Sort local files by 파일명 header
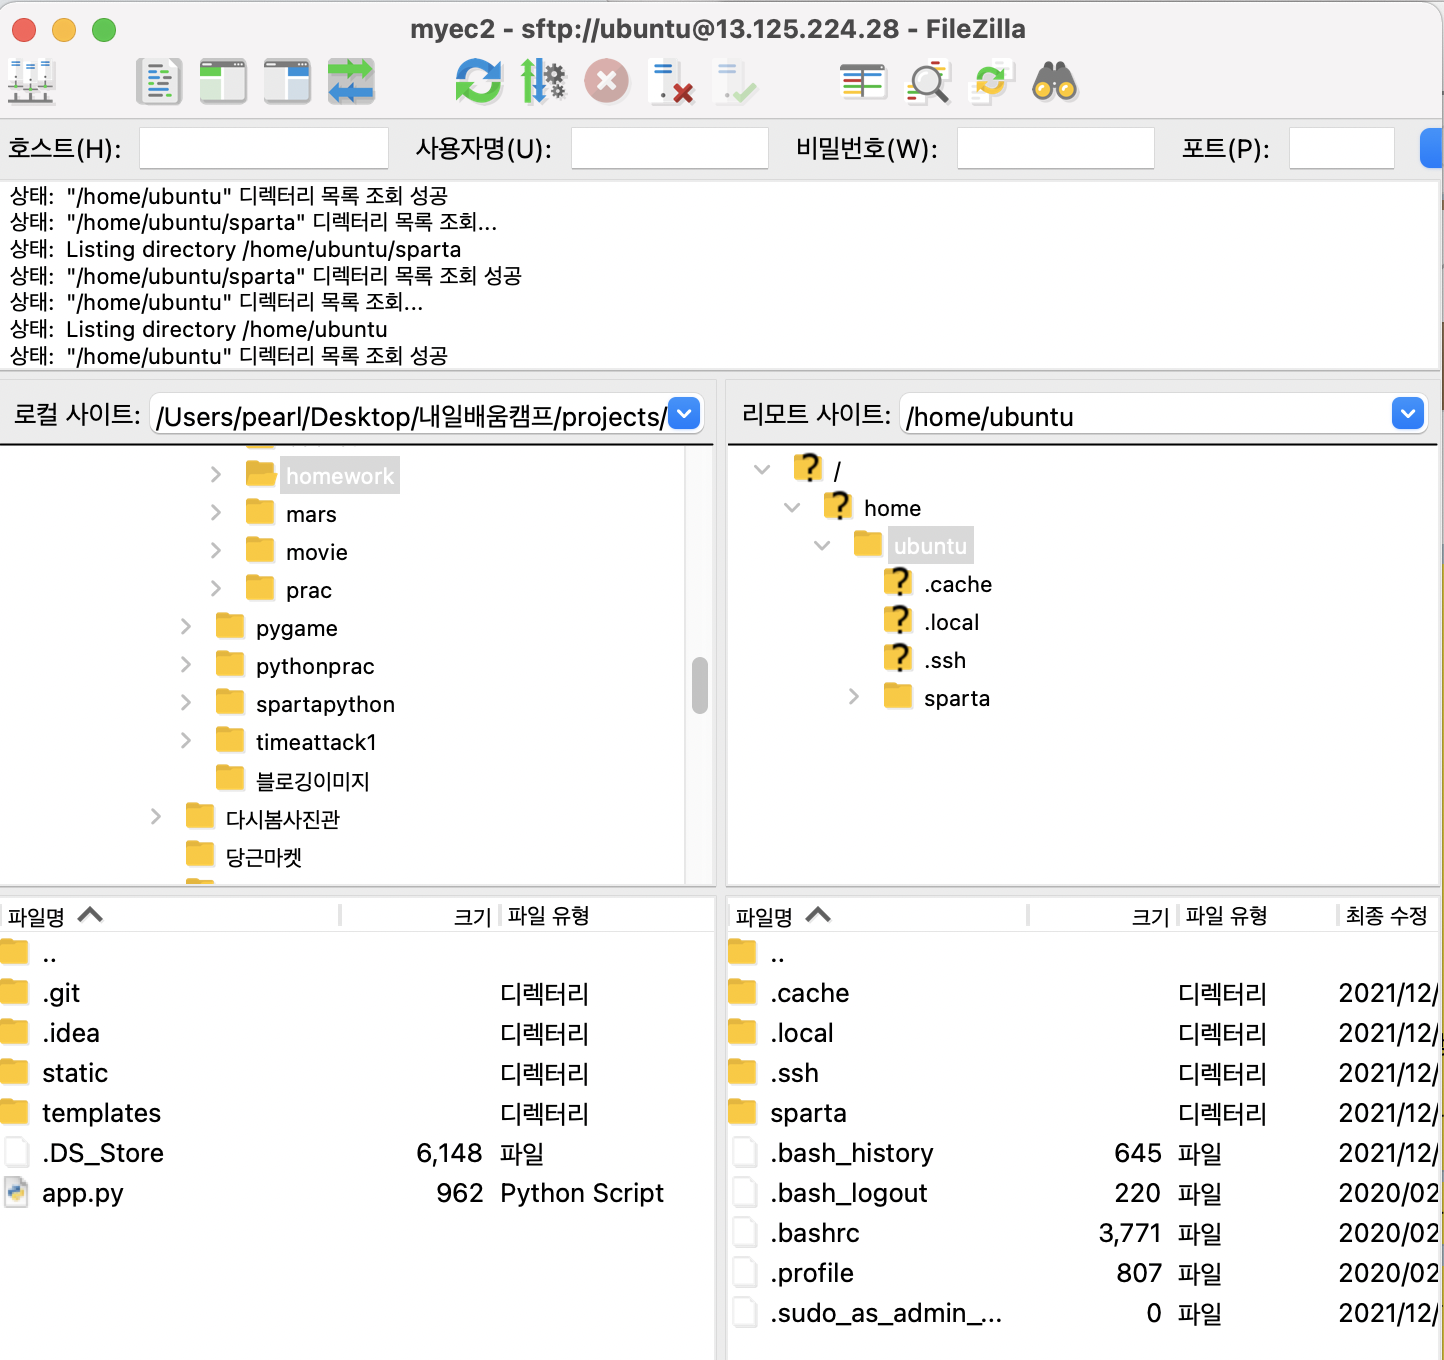This screenshot has width=1444, height=1360. pyautogui.click(x=170, y=915)
